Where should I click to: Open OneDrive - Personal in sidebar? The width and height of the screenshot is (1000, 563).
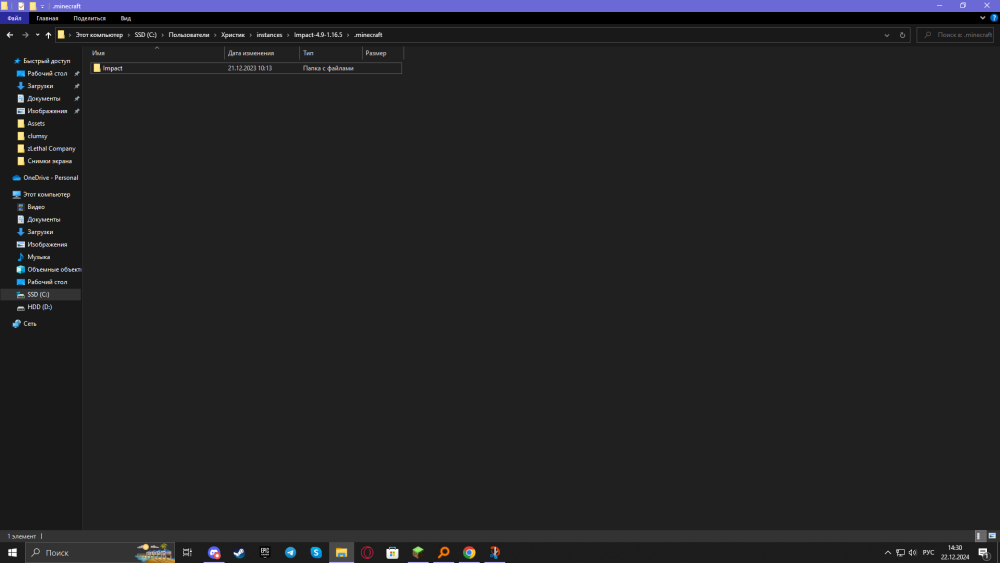tap(50, 178)
